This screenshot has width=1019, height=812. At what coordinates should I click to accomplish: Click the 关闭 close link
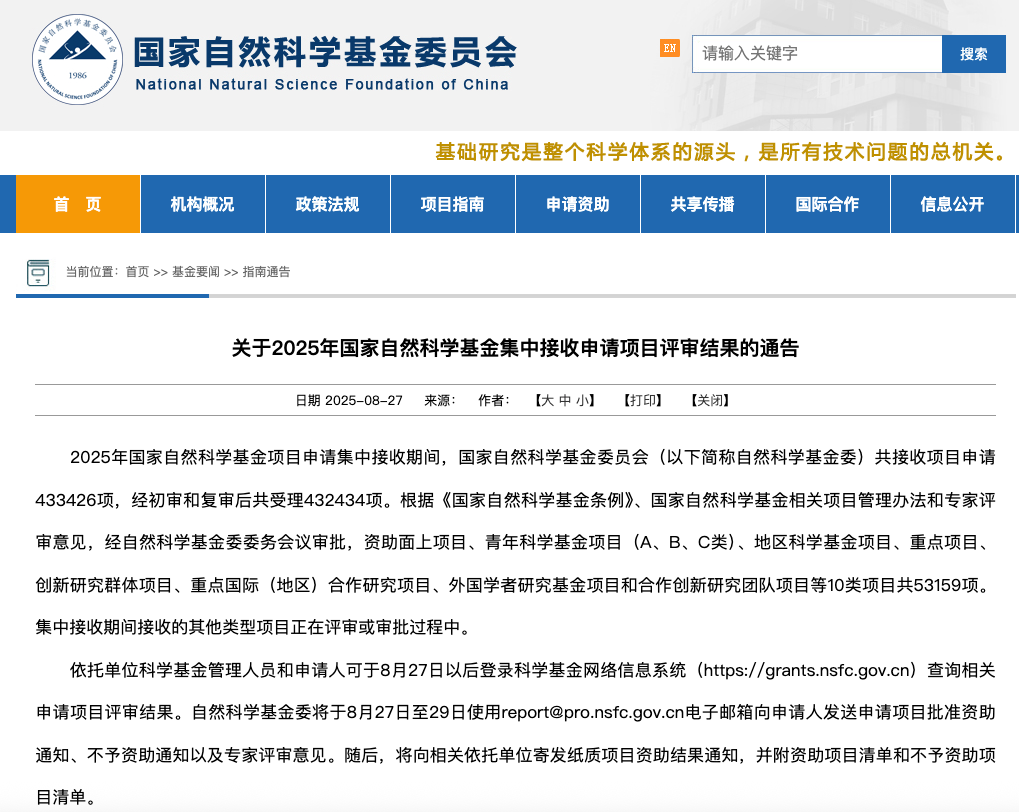coord(709,400)
